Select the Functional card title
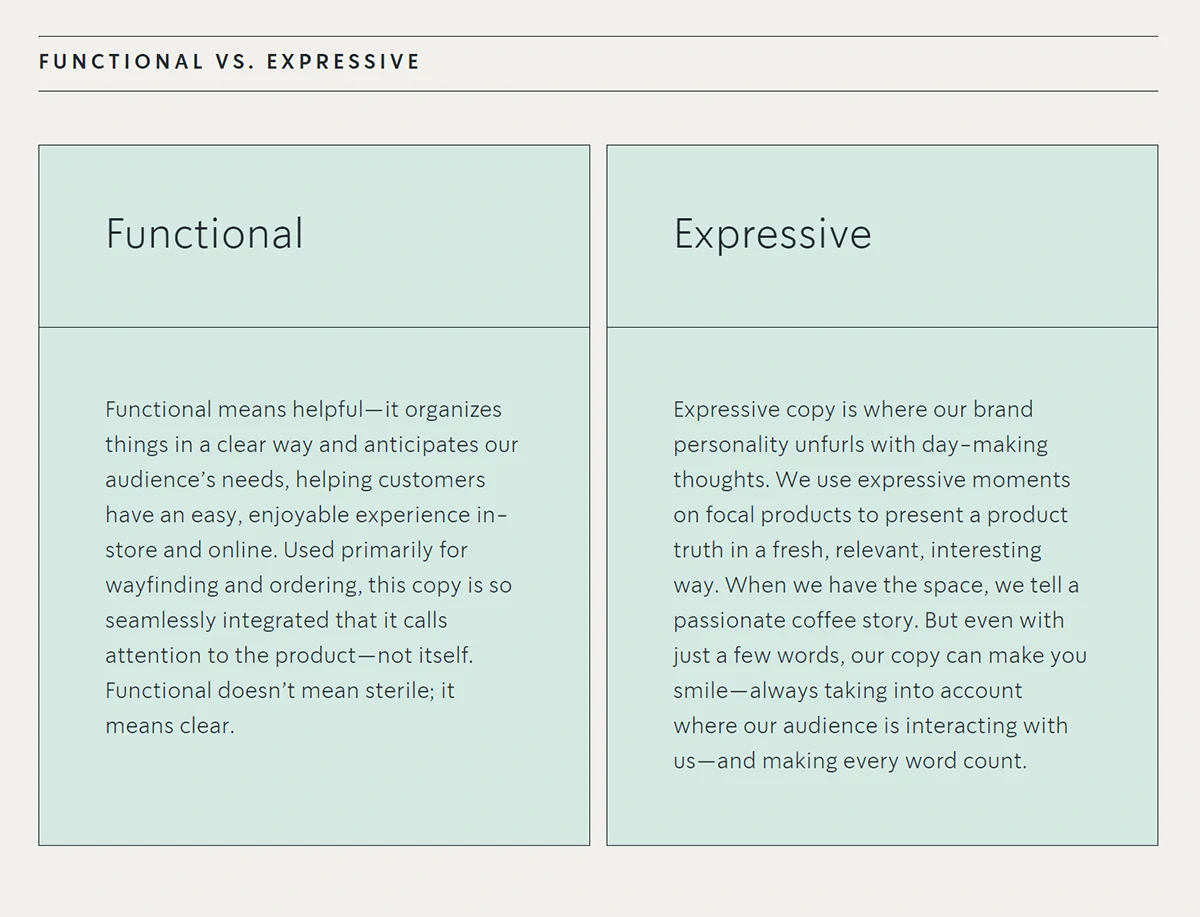The height and width of the screenshot is (917, 1200). [205, 234]
